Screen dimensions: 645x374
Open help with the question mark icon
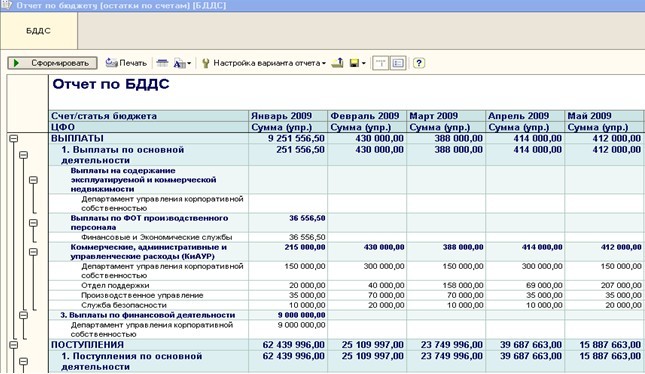click(x=419, y=63)
